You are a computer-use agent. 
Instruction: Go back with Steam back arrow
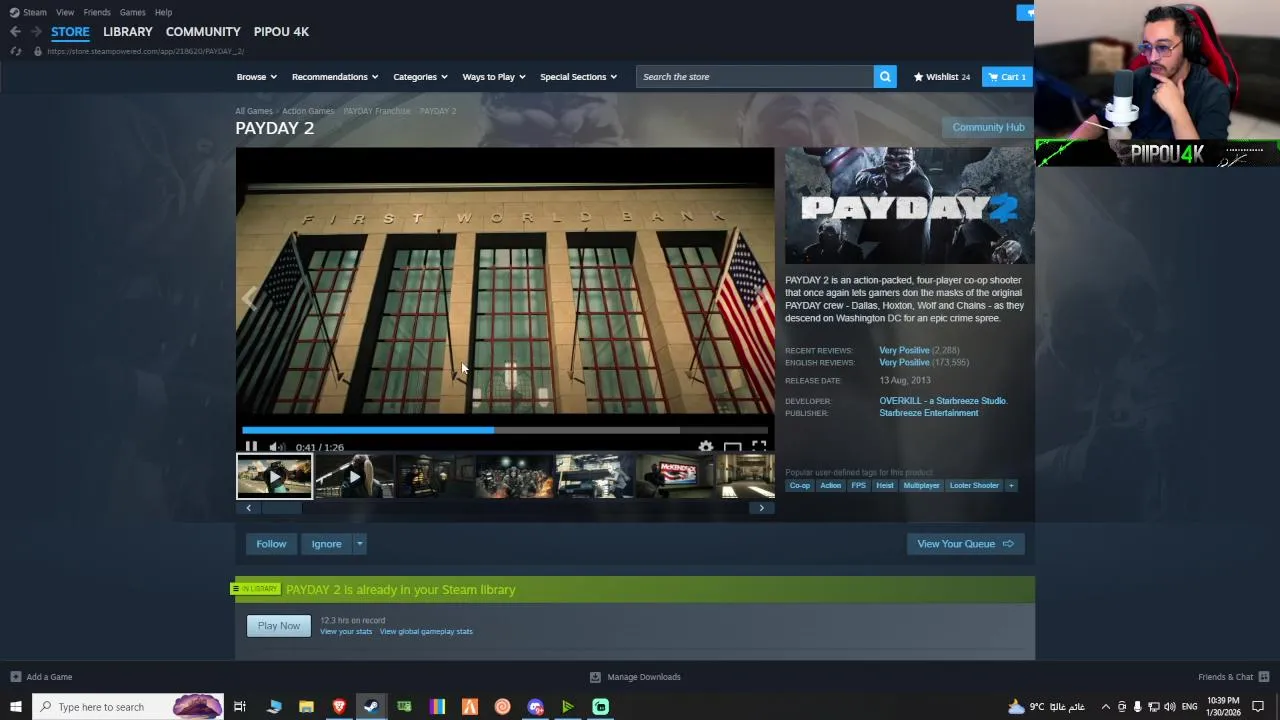pyautogui.click(x=15, y=32)
